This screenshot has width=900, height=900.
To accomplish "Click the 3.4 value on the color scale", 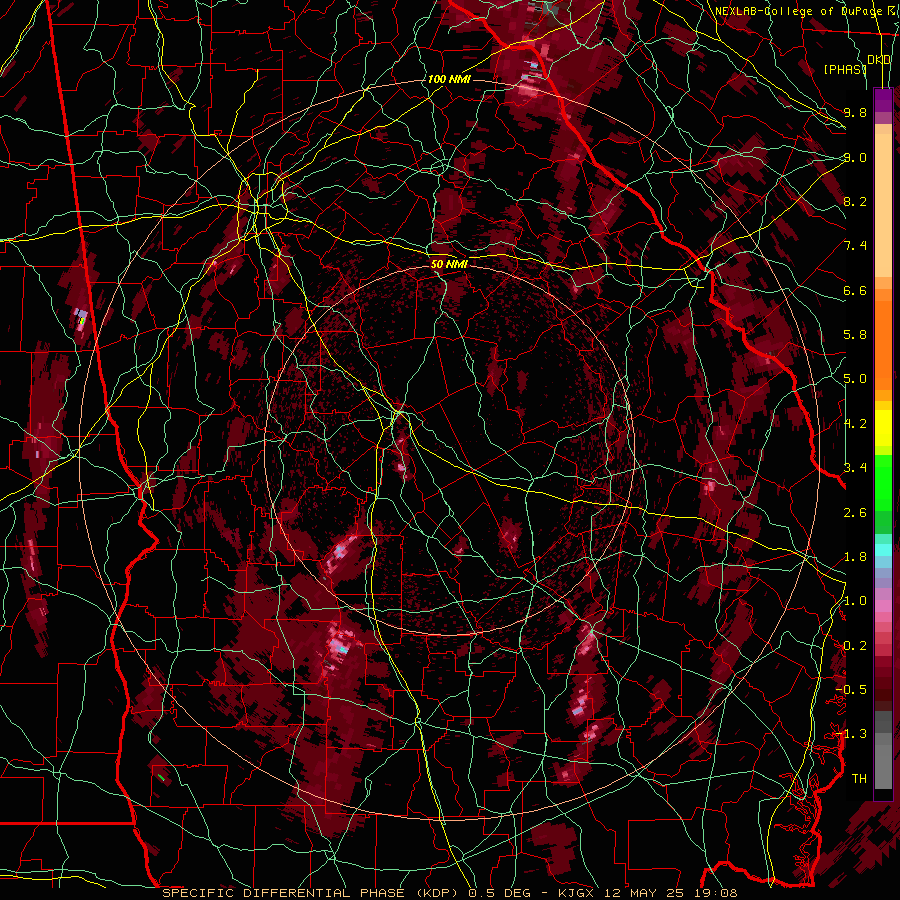I will pos(855,468).
